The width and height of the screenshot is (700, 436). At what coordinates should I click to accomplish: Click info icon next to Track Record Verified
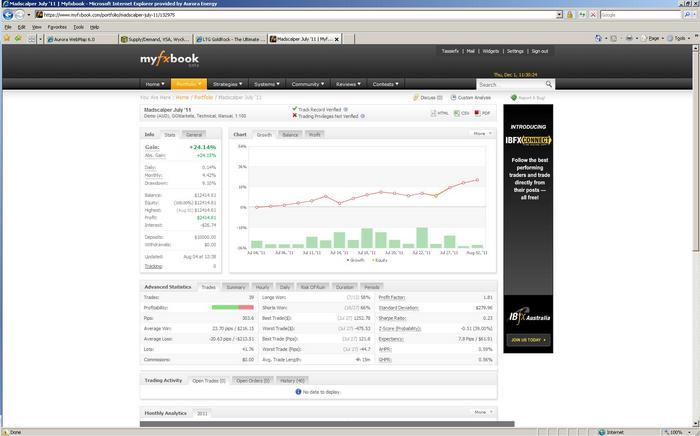346,109
